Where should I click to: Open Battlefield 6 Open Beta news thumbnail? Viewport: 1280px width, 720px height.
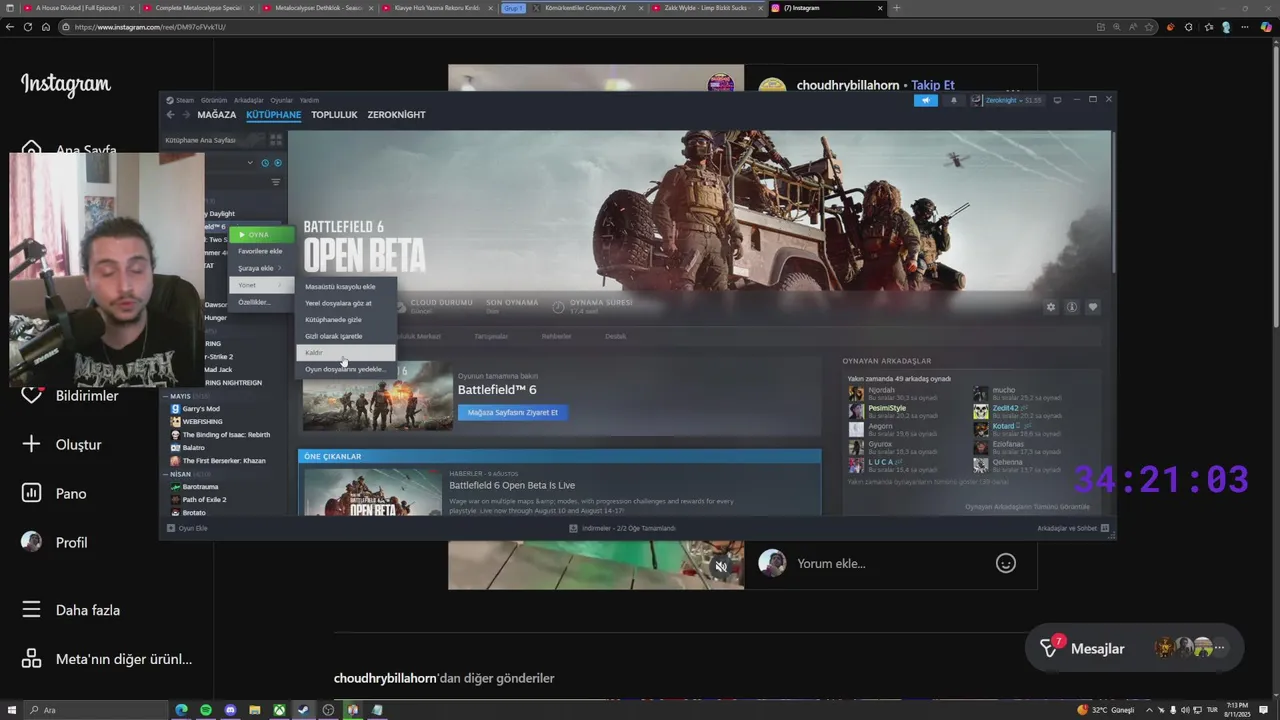(373, 492)
